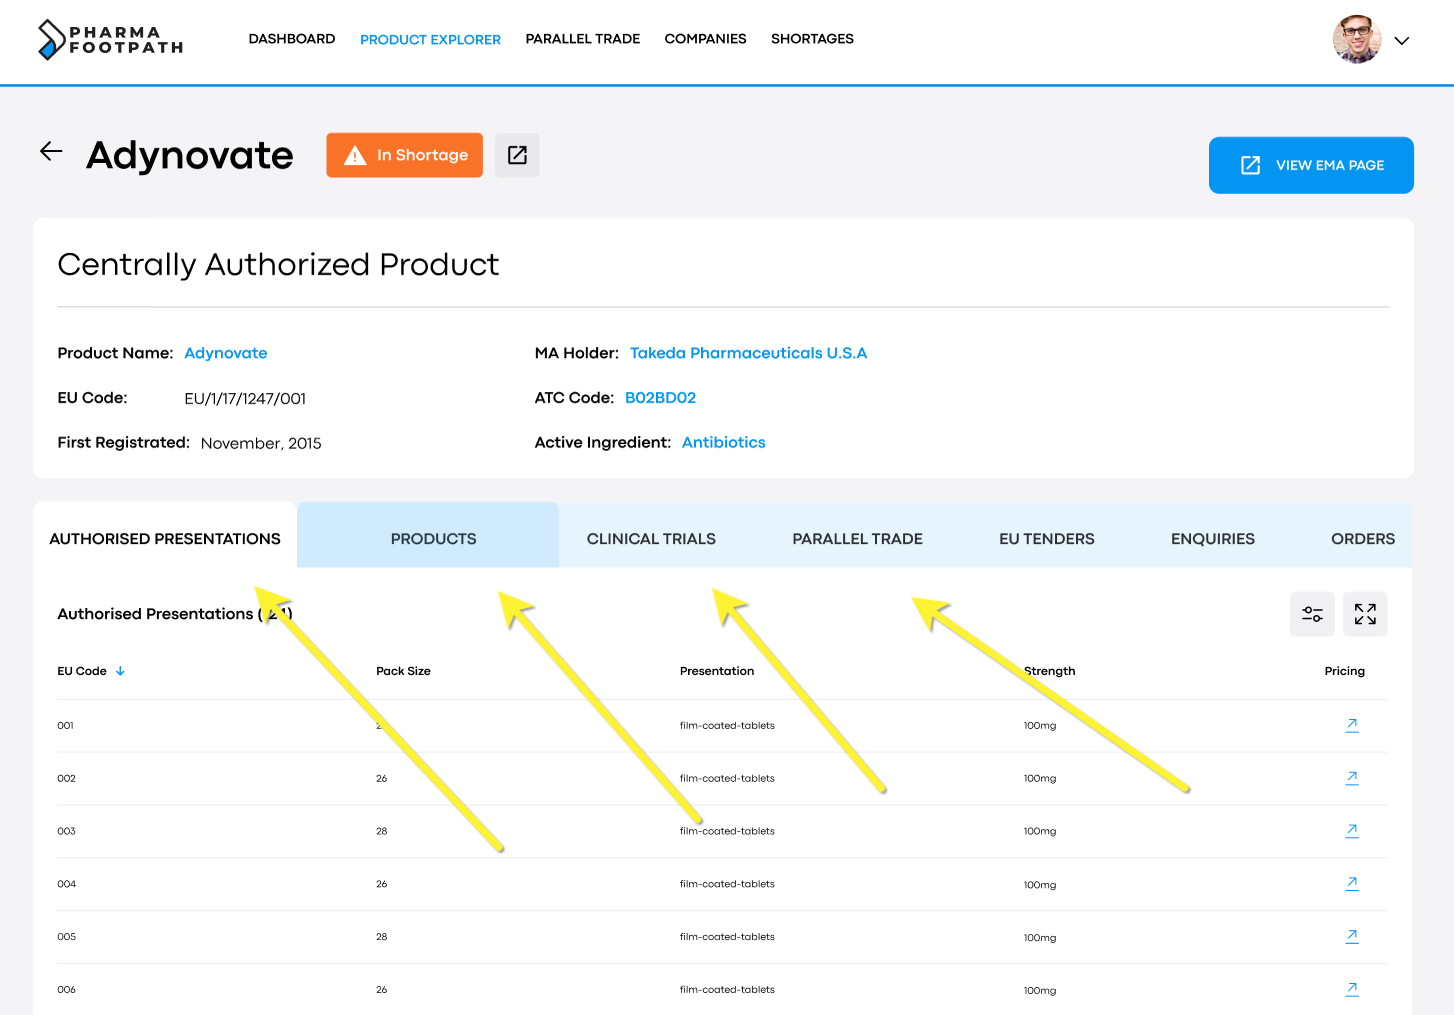Open Companies in top navigation
Screen dimensions: 1454x1015
[x=705, y=39]
